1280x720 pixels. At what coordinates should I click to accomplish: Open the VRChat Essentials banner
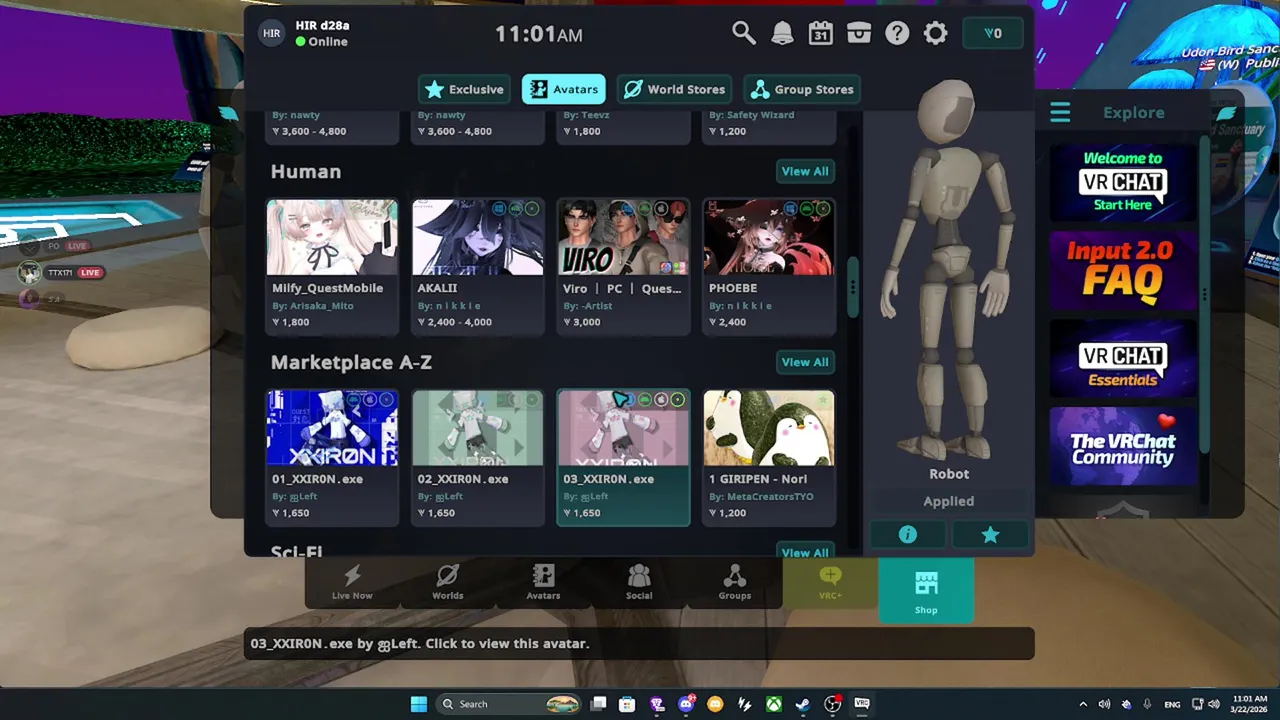pos(1123,358)
